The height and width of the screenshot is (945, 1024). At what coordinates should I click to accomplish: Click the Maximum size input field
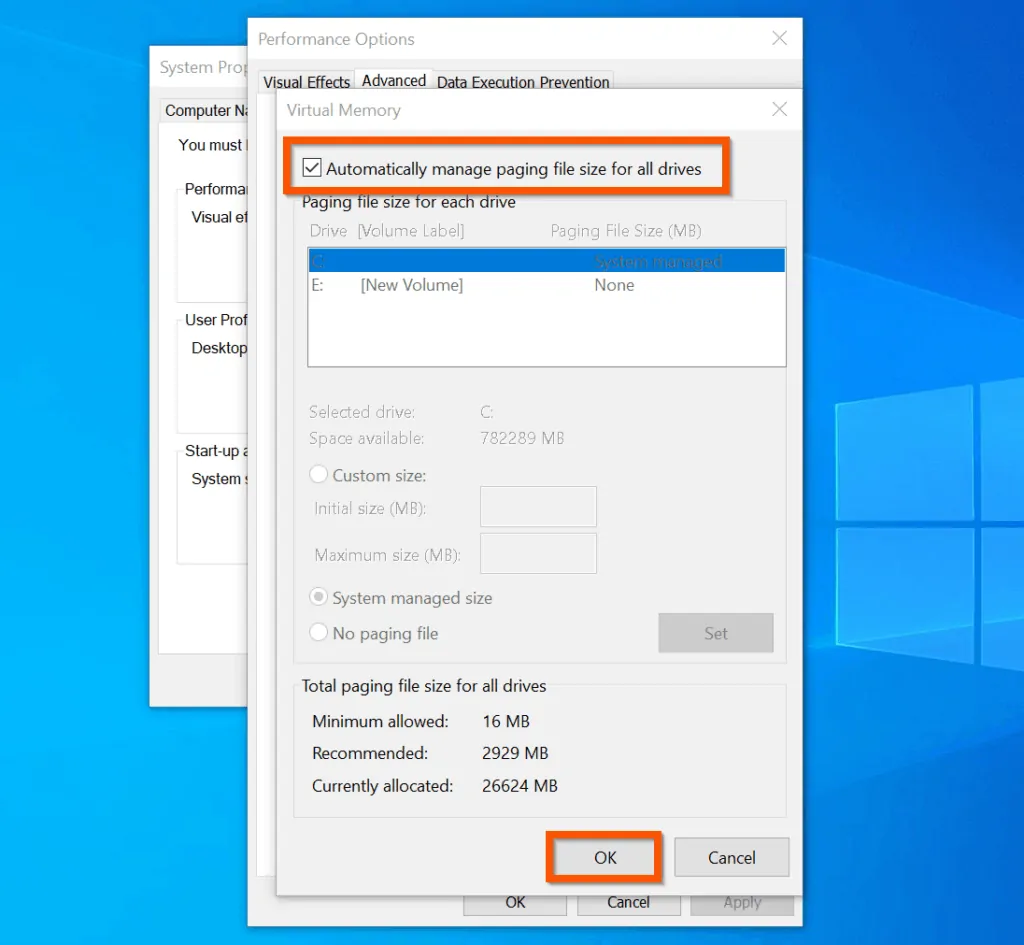[538, 553]
